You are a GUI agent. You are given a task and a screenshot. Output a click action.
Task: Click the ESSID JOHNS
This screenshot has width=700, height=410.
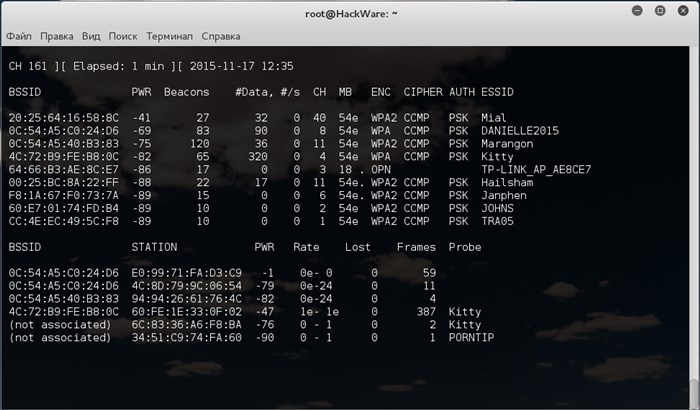point(497,209)
